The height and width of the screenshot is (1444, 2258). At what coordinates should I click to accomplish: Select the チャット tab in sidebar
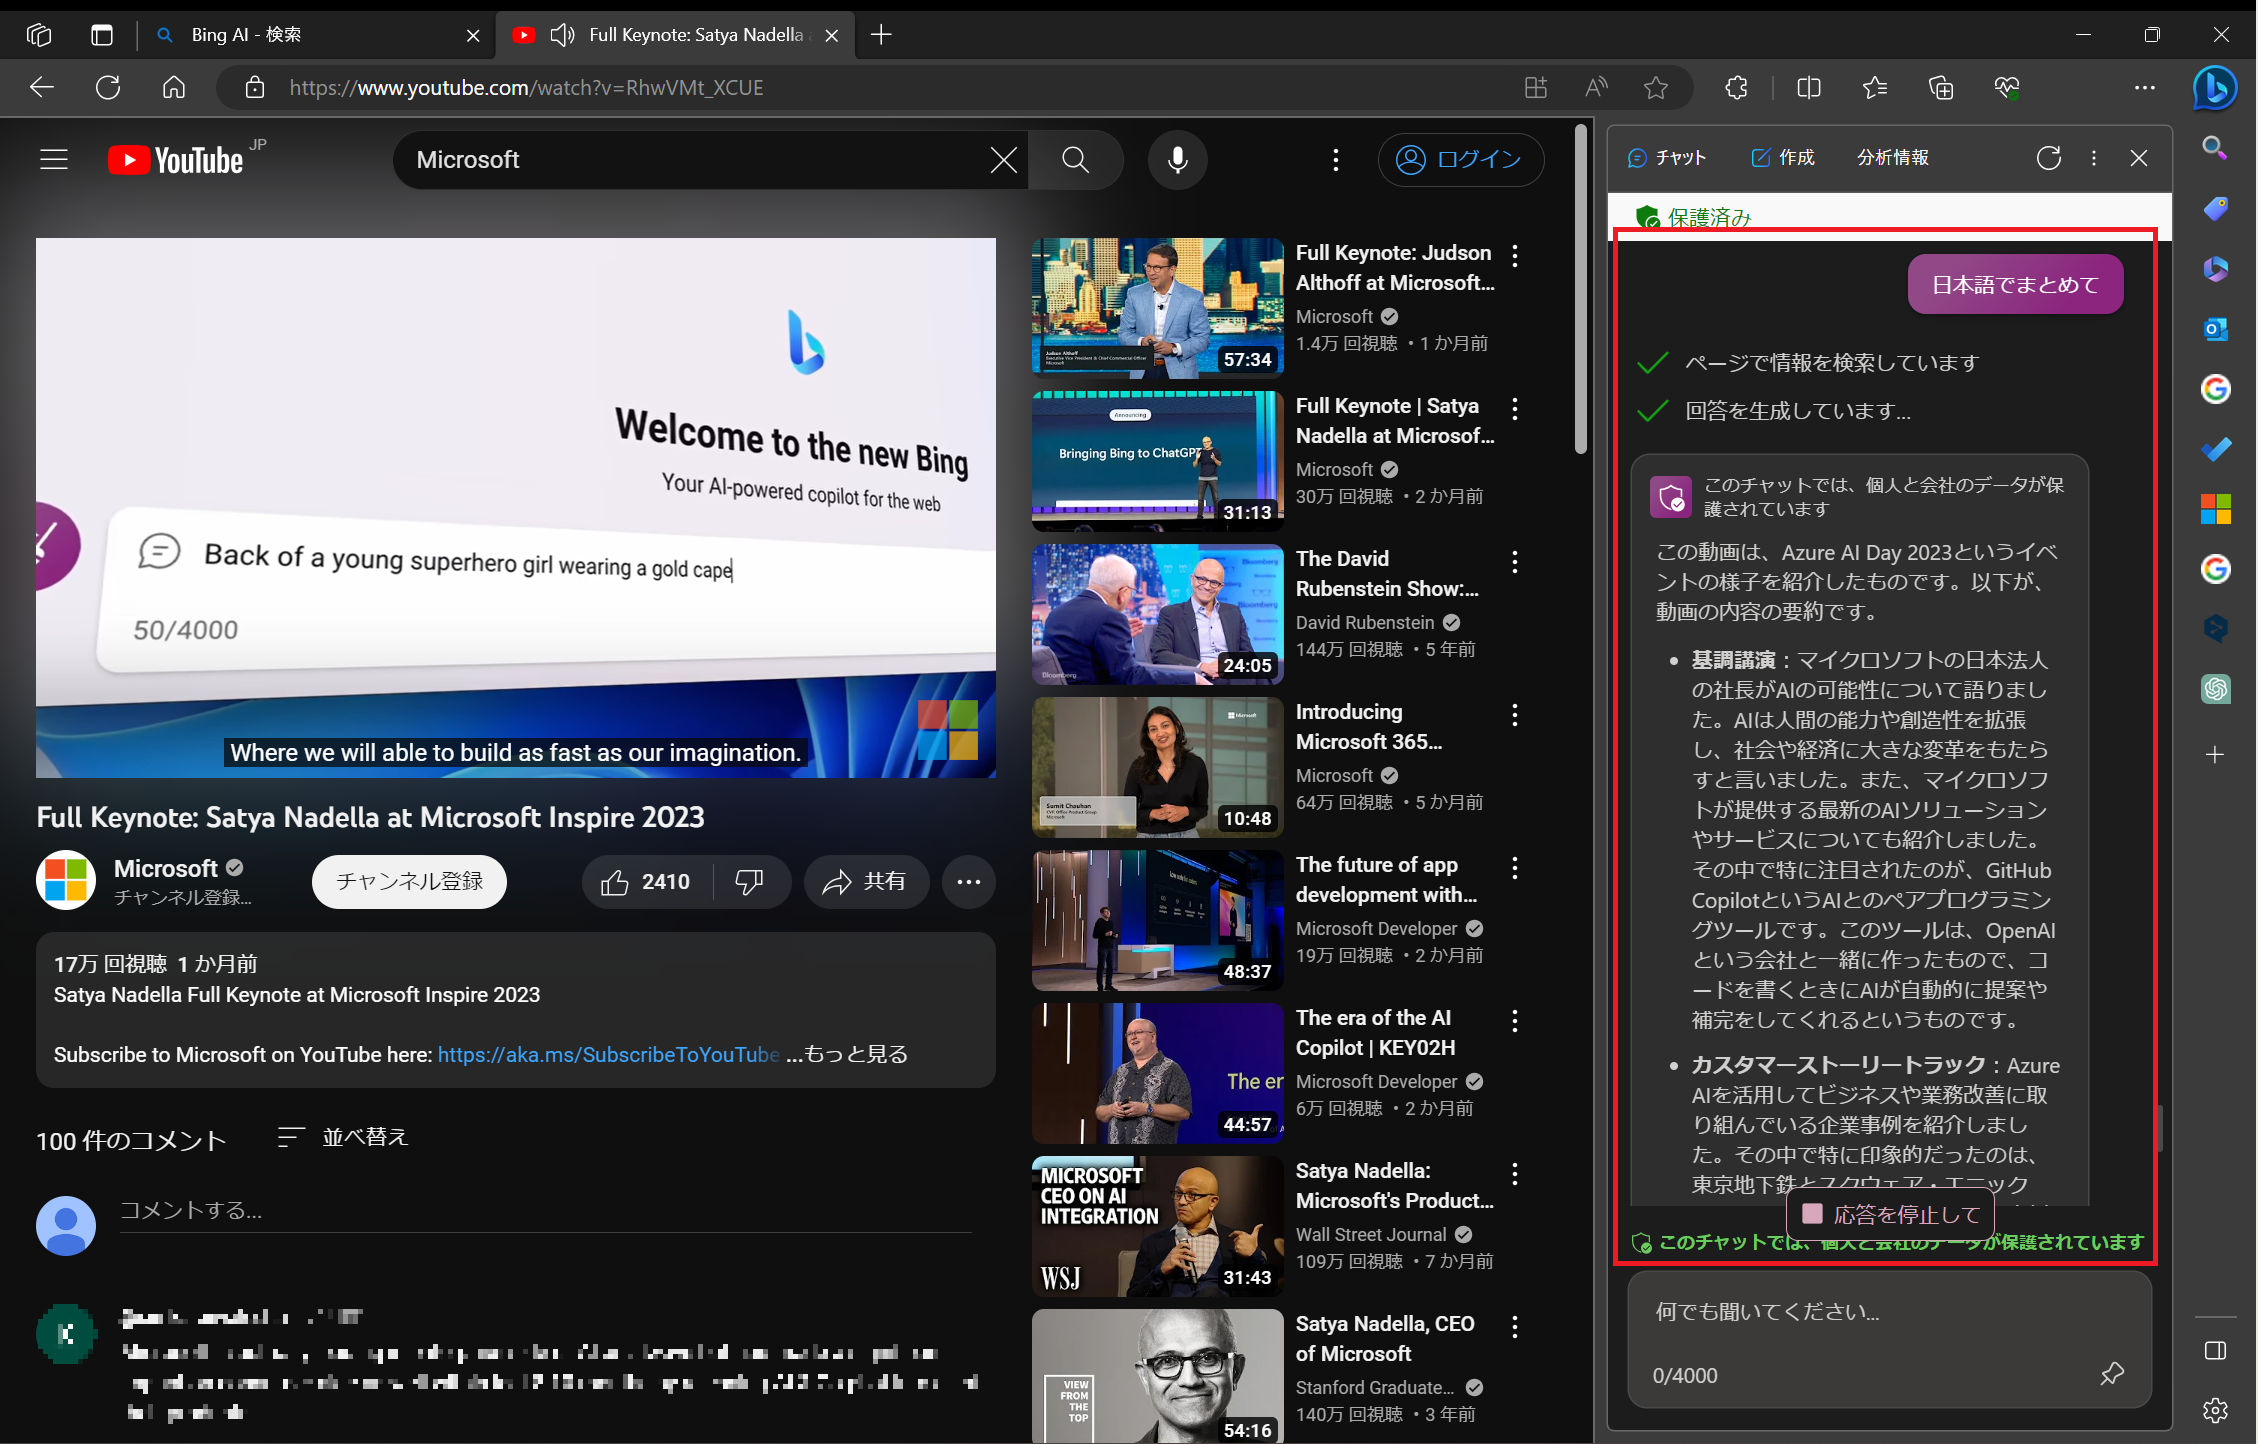pos(1667,158)
